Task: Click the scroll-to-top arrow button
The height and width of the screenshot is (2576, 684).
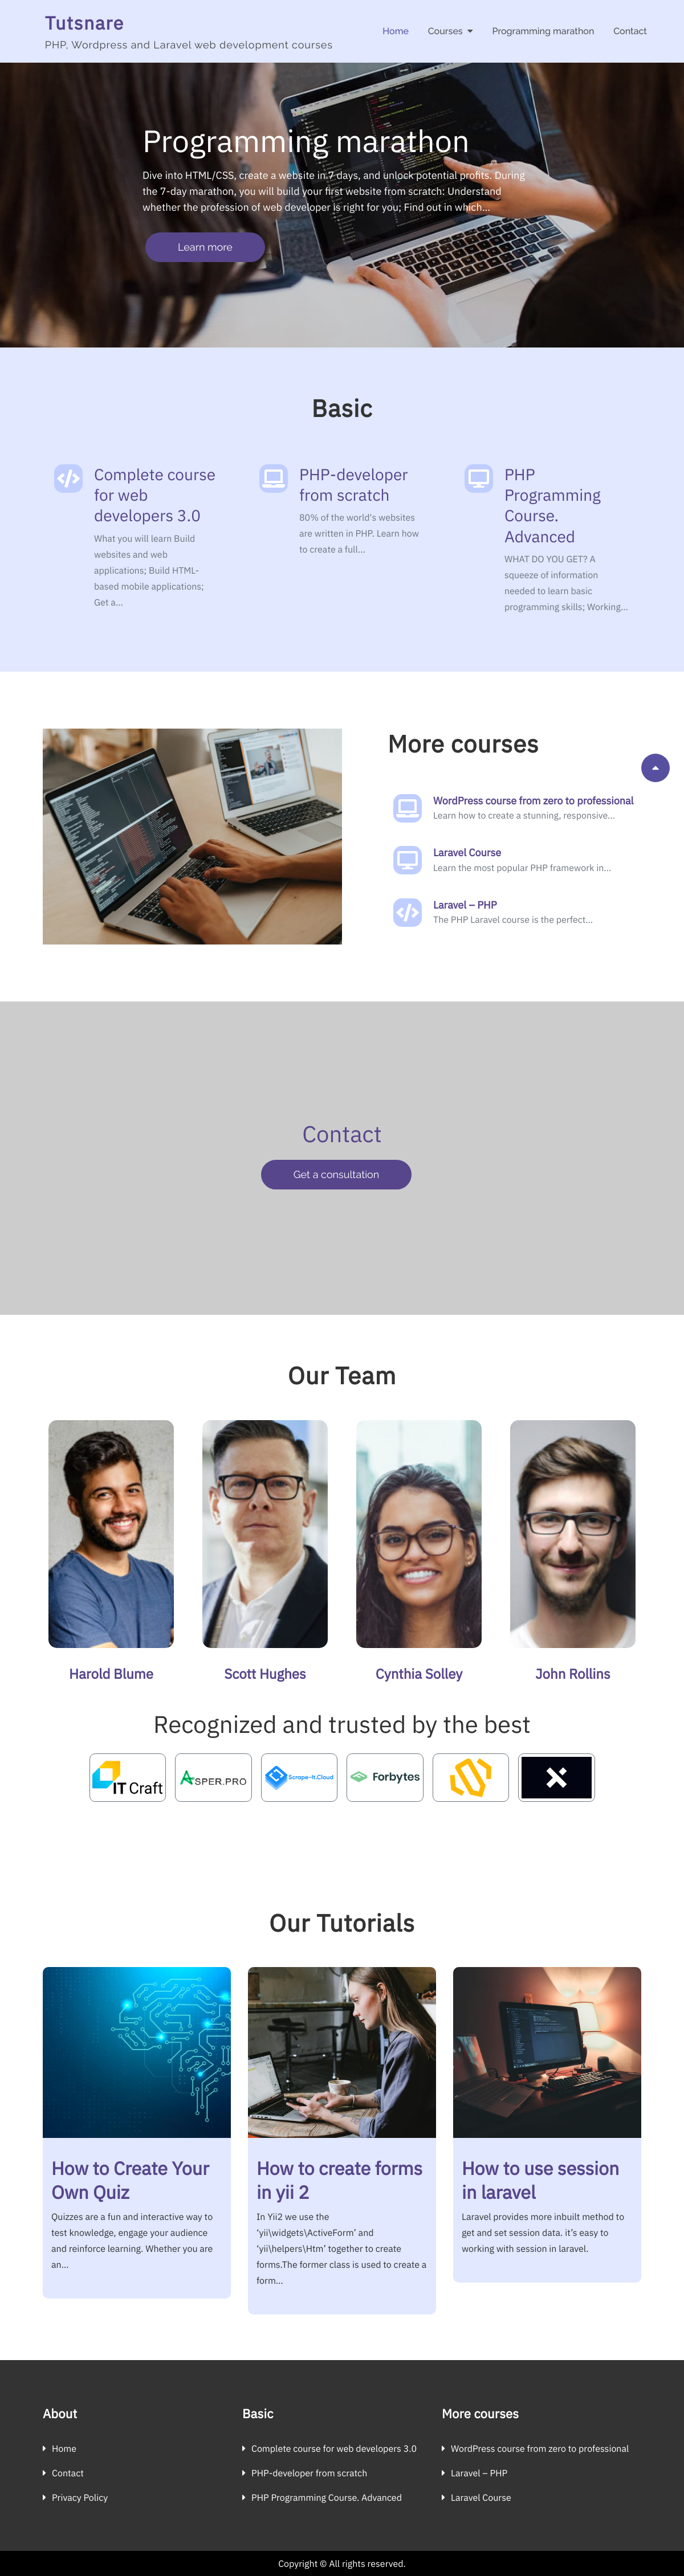Action: 655,767
